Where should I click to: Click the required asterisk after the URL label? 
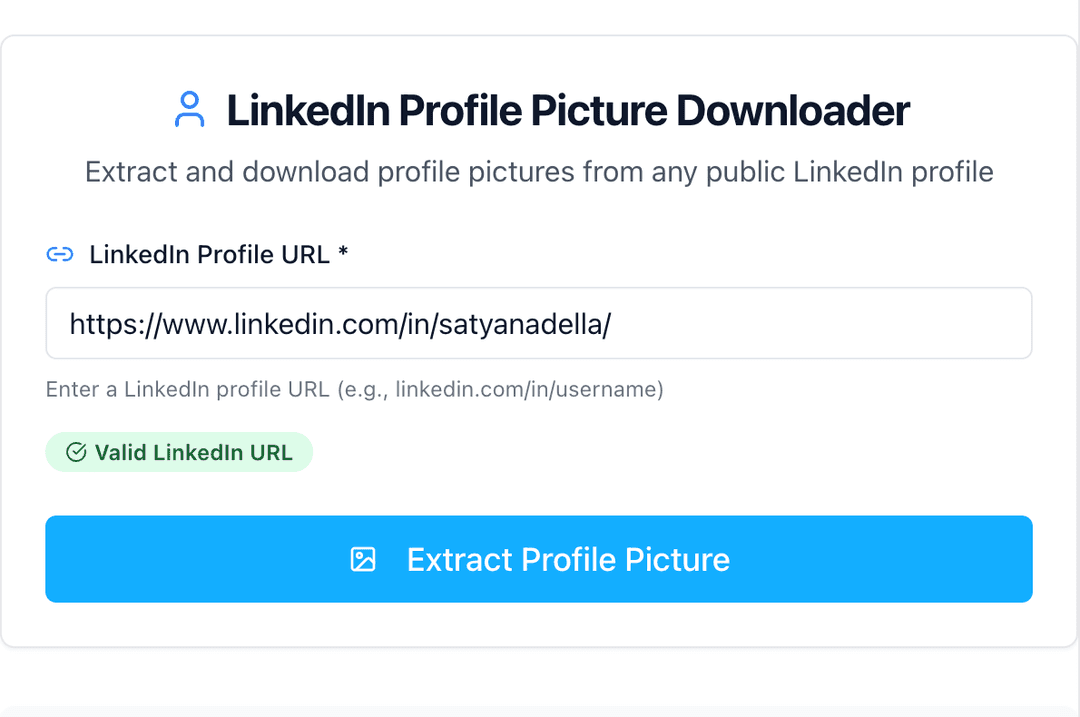click(x=343, y=253)
